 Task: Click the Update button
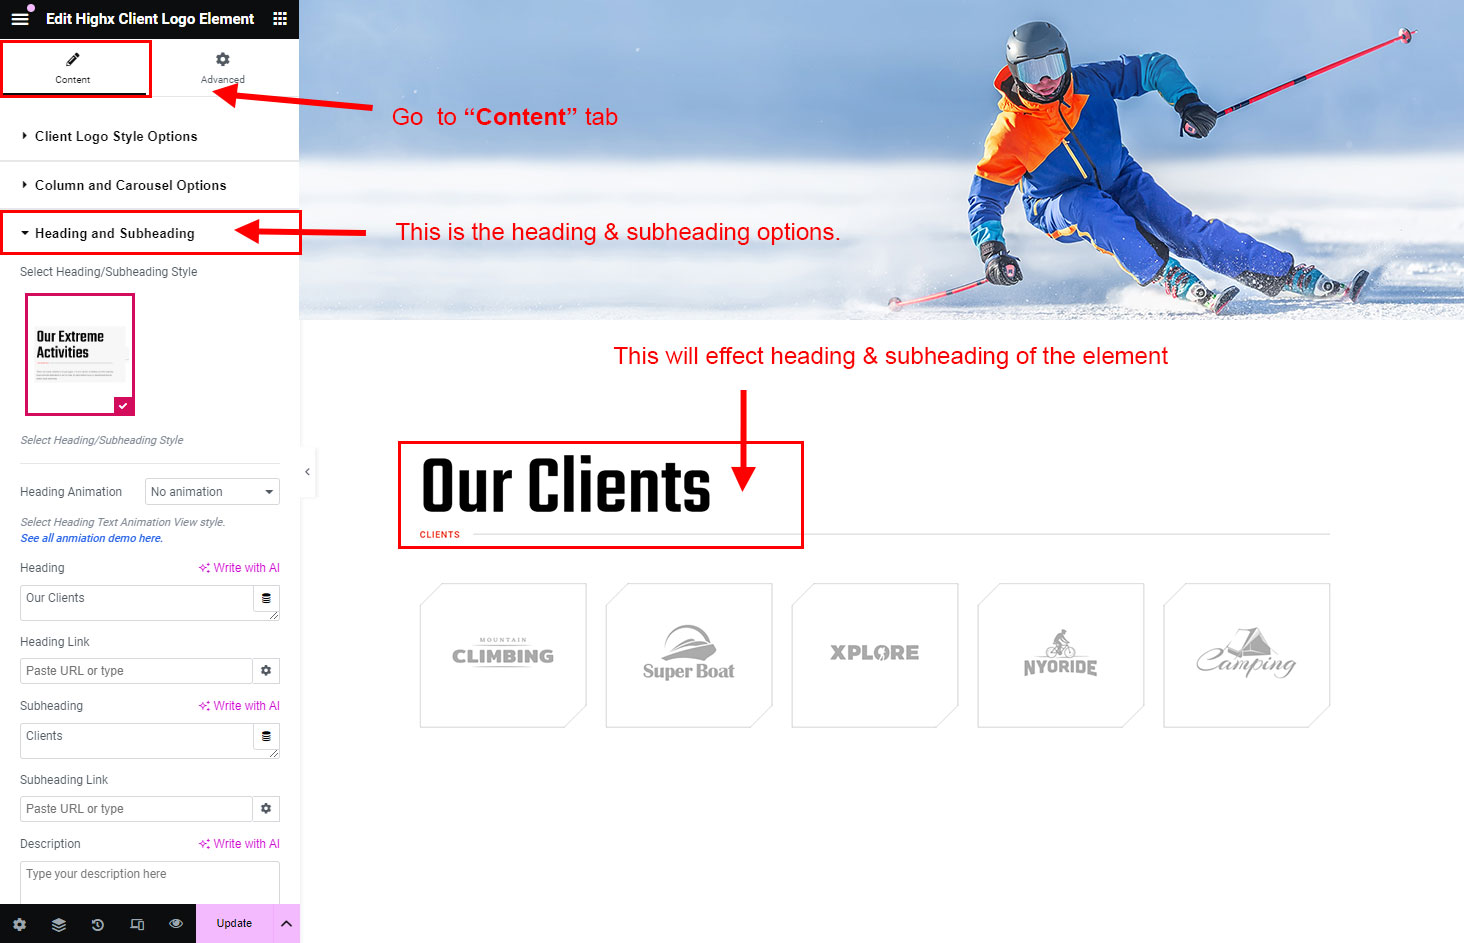coord(234,924)
